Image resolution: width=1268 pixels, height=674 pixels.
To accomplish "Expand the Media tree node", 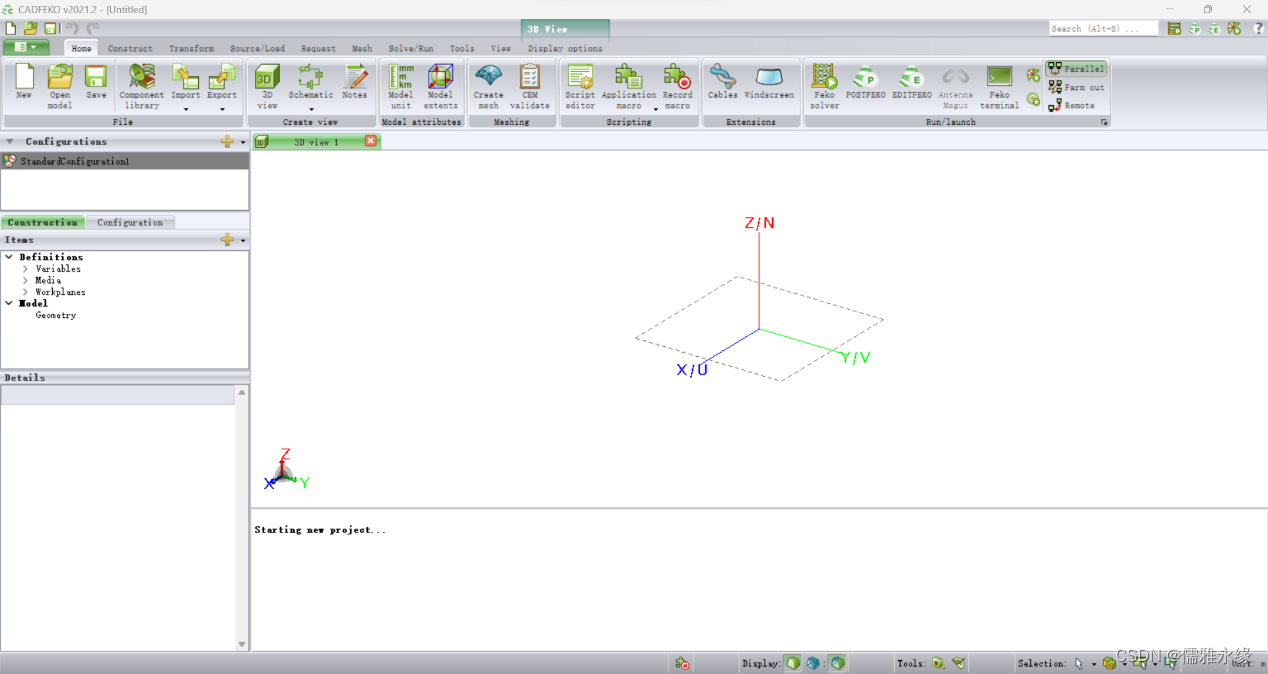I will tap(26, 281).
